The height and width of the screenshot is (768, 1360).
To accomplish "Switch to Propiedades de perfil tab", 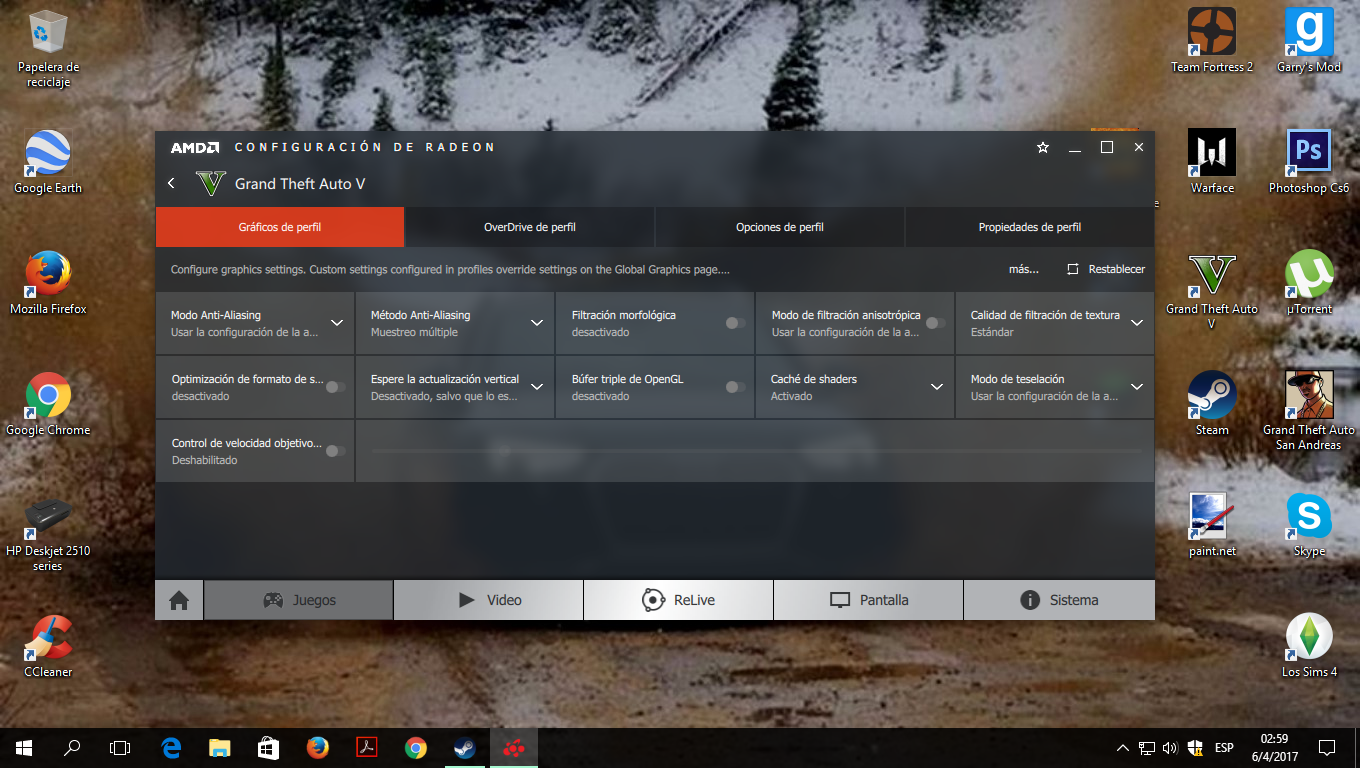I will point(1030,227).
